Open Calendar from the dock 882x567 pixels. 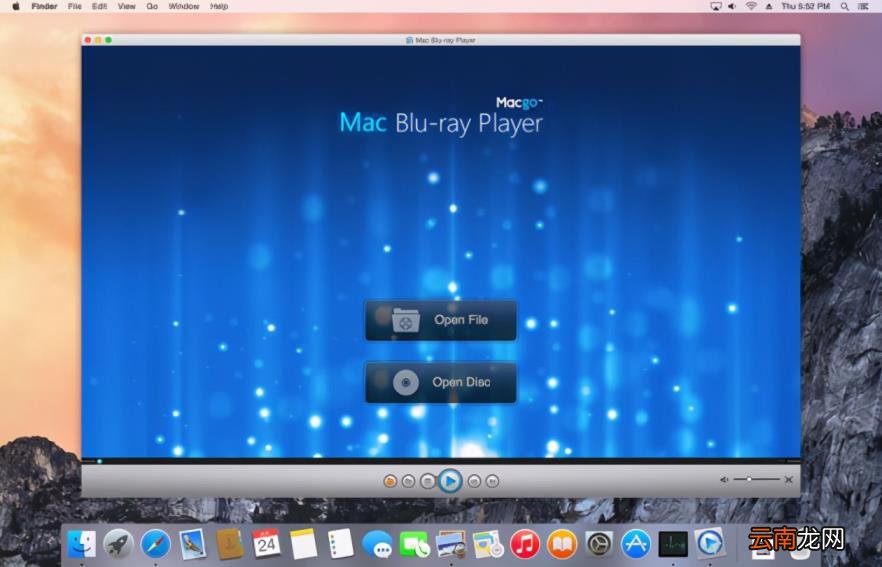coord(266,543)
